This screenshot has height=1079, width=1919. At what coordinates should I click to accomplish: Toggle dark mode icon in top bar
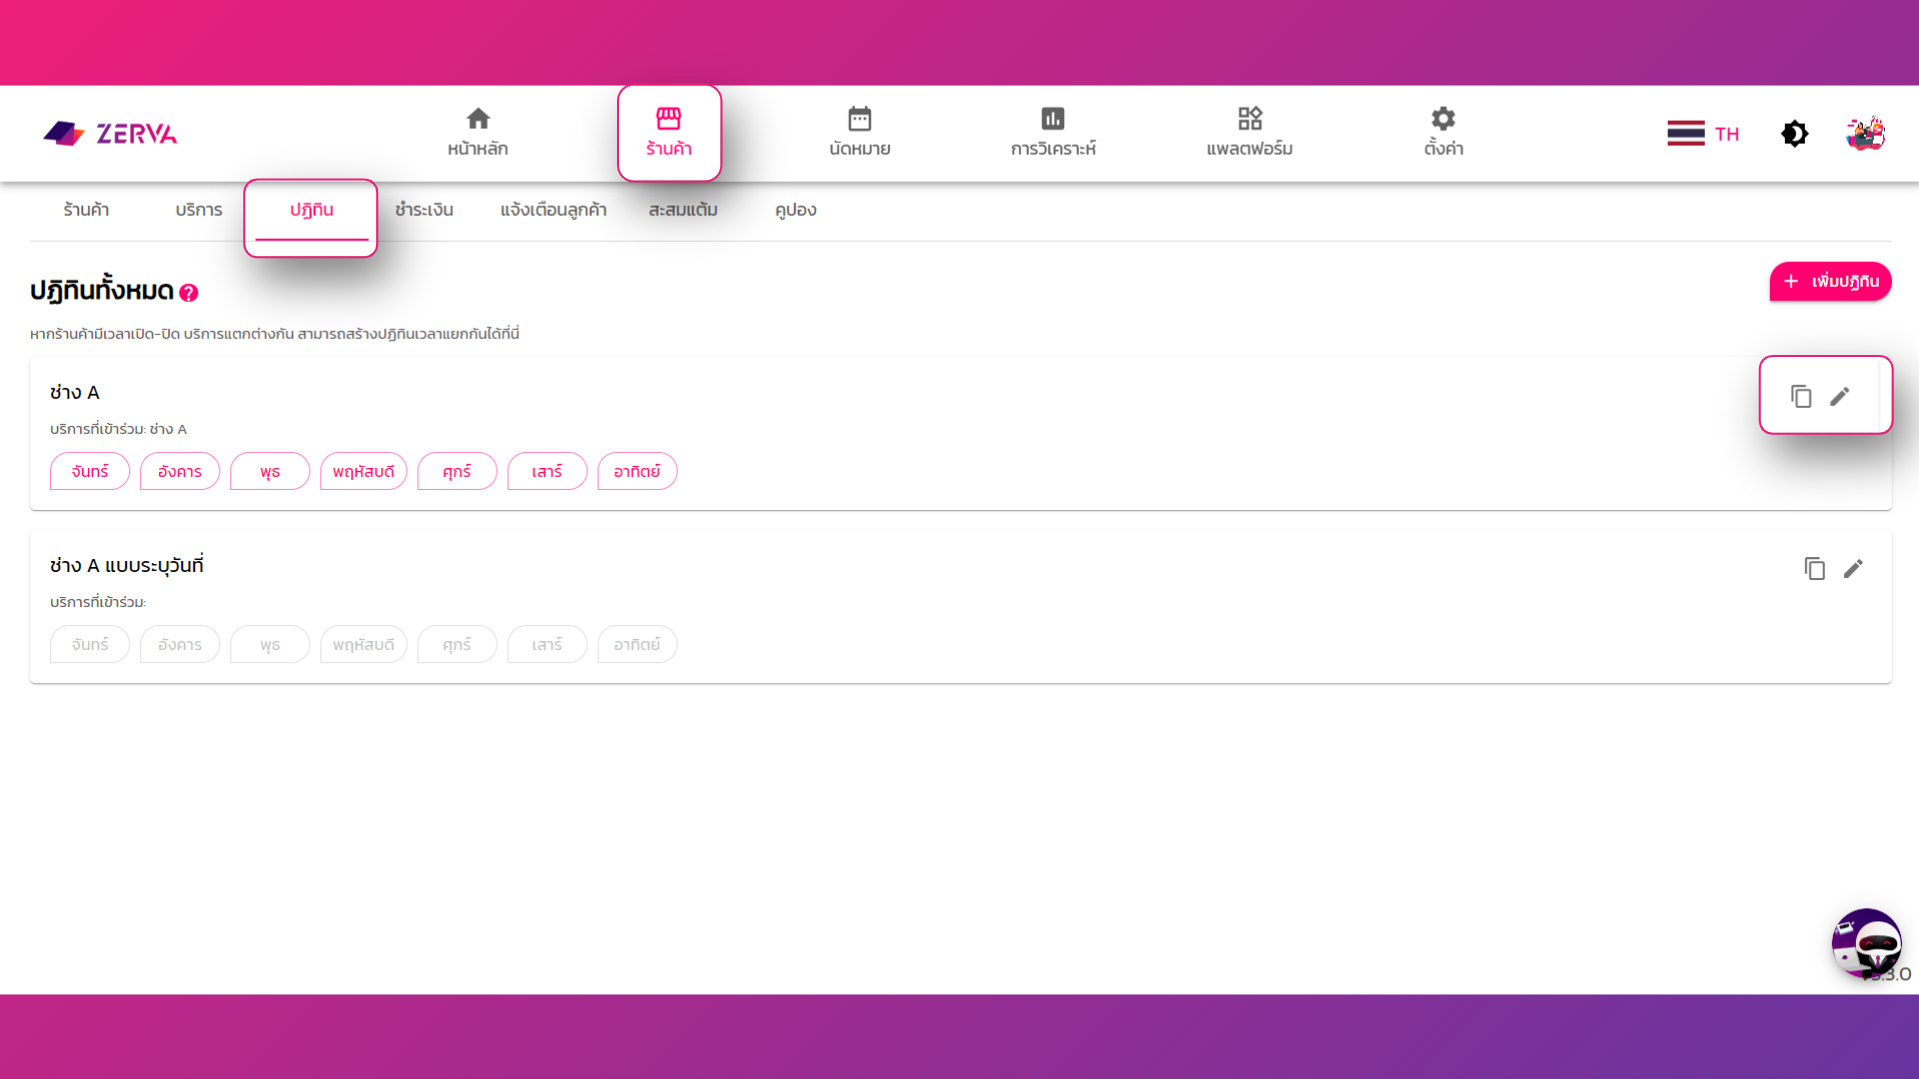pos(1794,133)
